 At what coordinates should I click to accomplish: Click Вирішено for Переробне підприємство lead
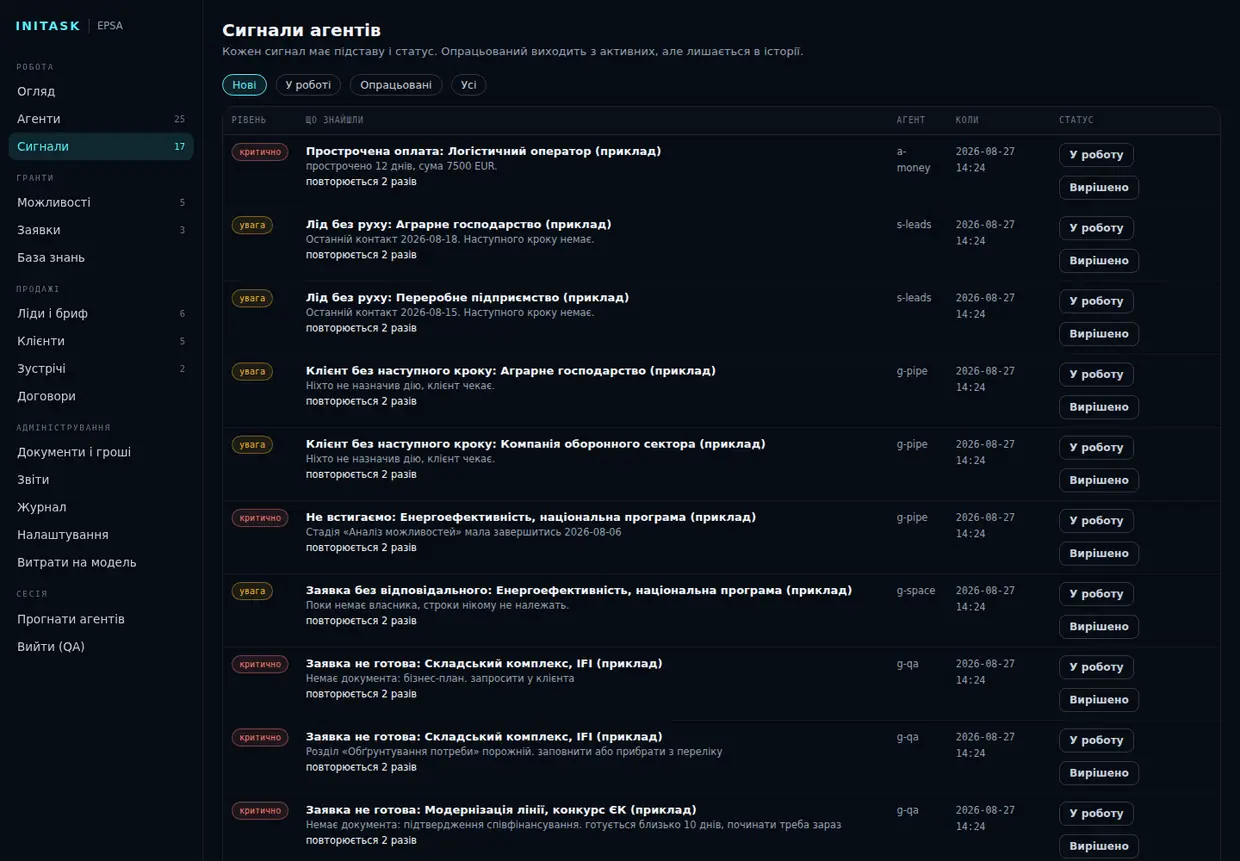(1099, 334)
